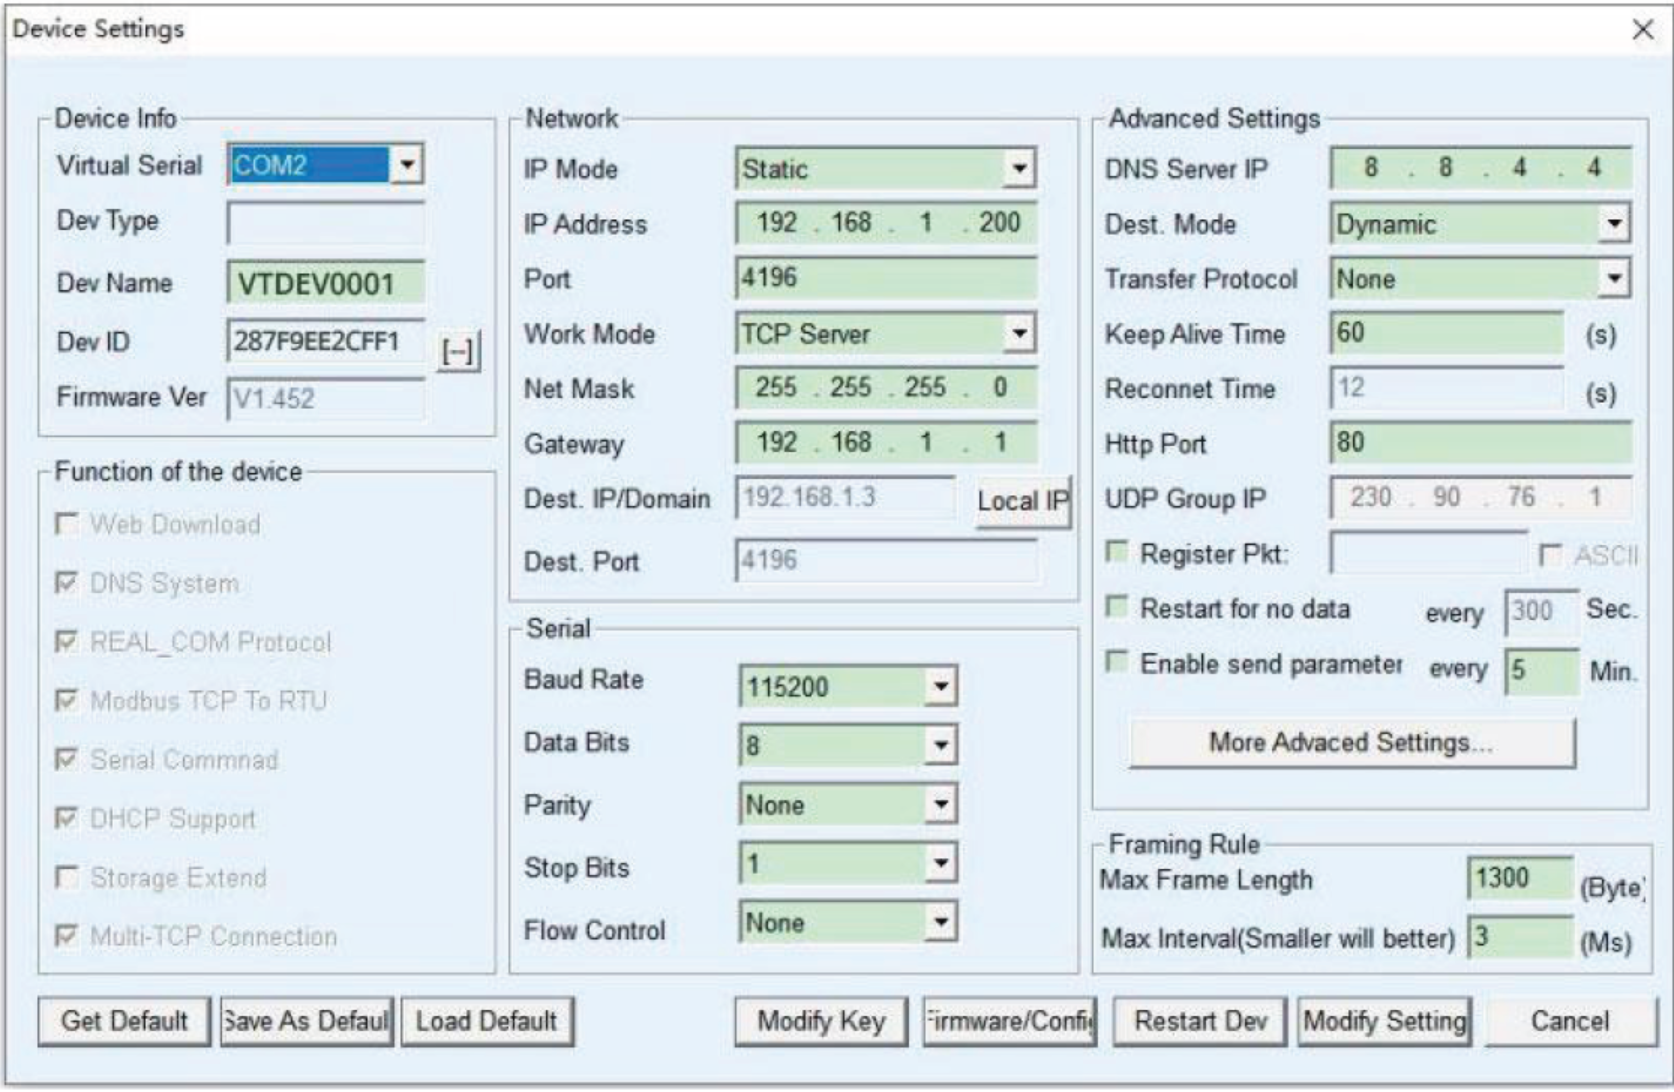Toggle the REAL_COM Protocol checkbox
1674x1092 pixels.
[x=67, y=642]
